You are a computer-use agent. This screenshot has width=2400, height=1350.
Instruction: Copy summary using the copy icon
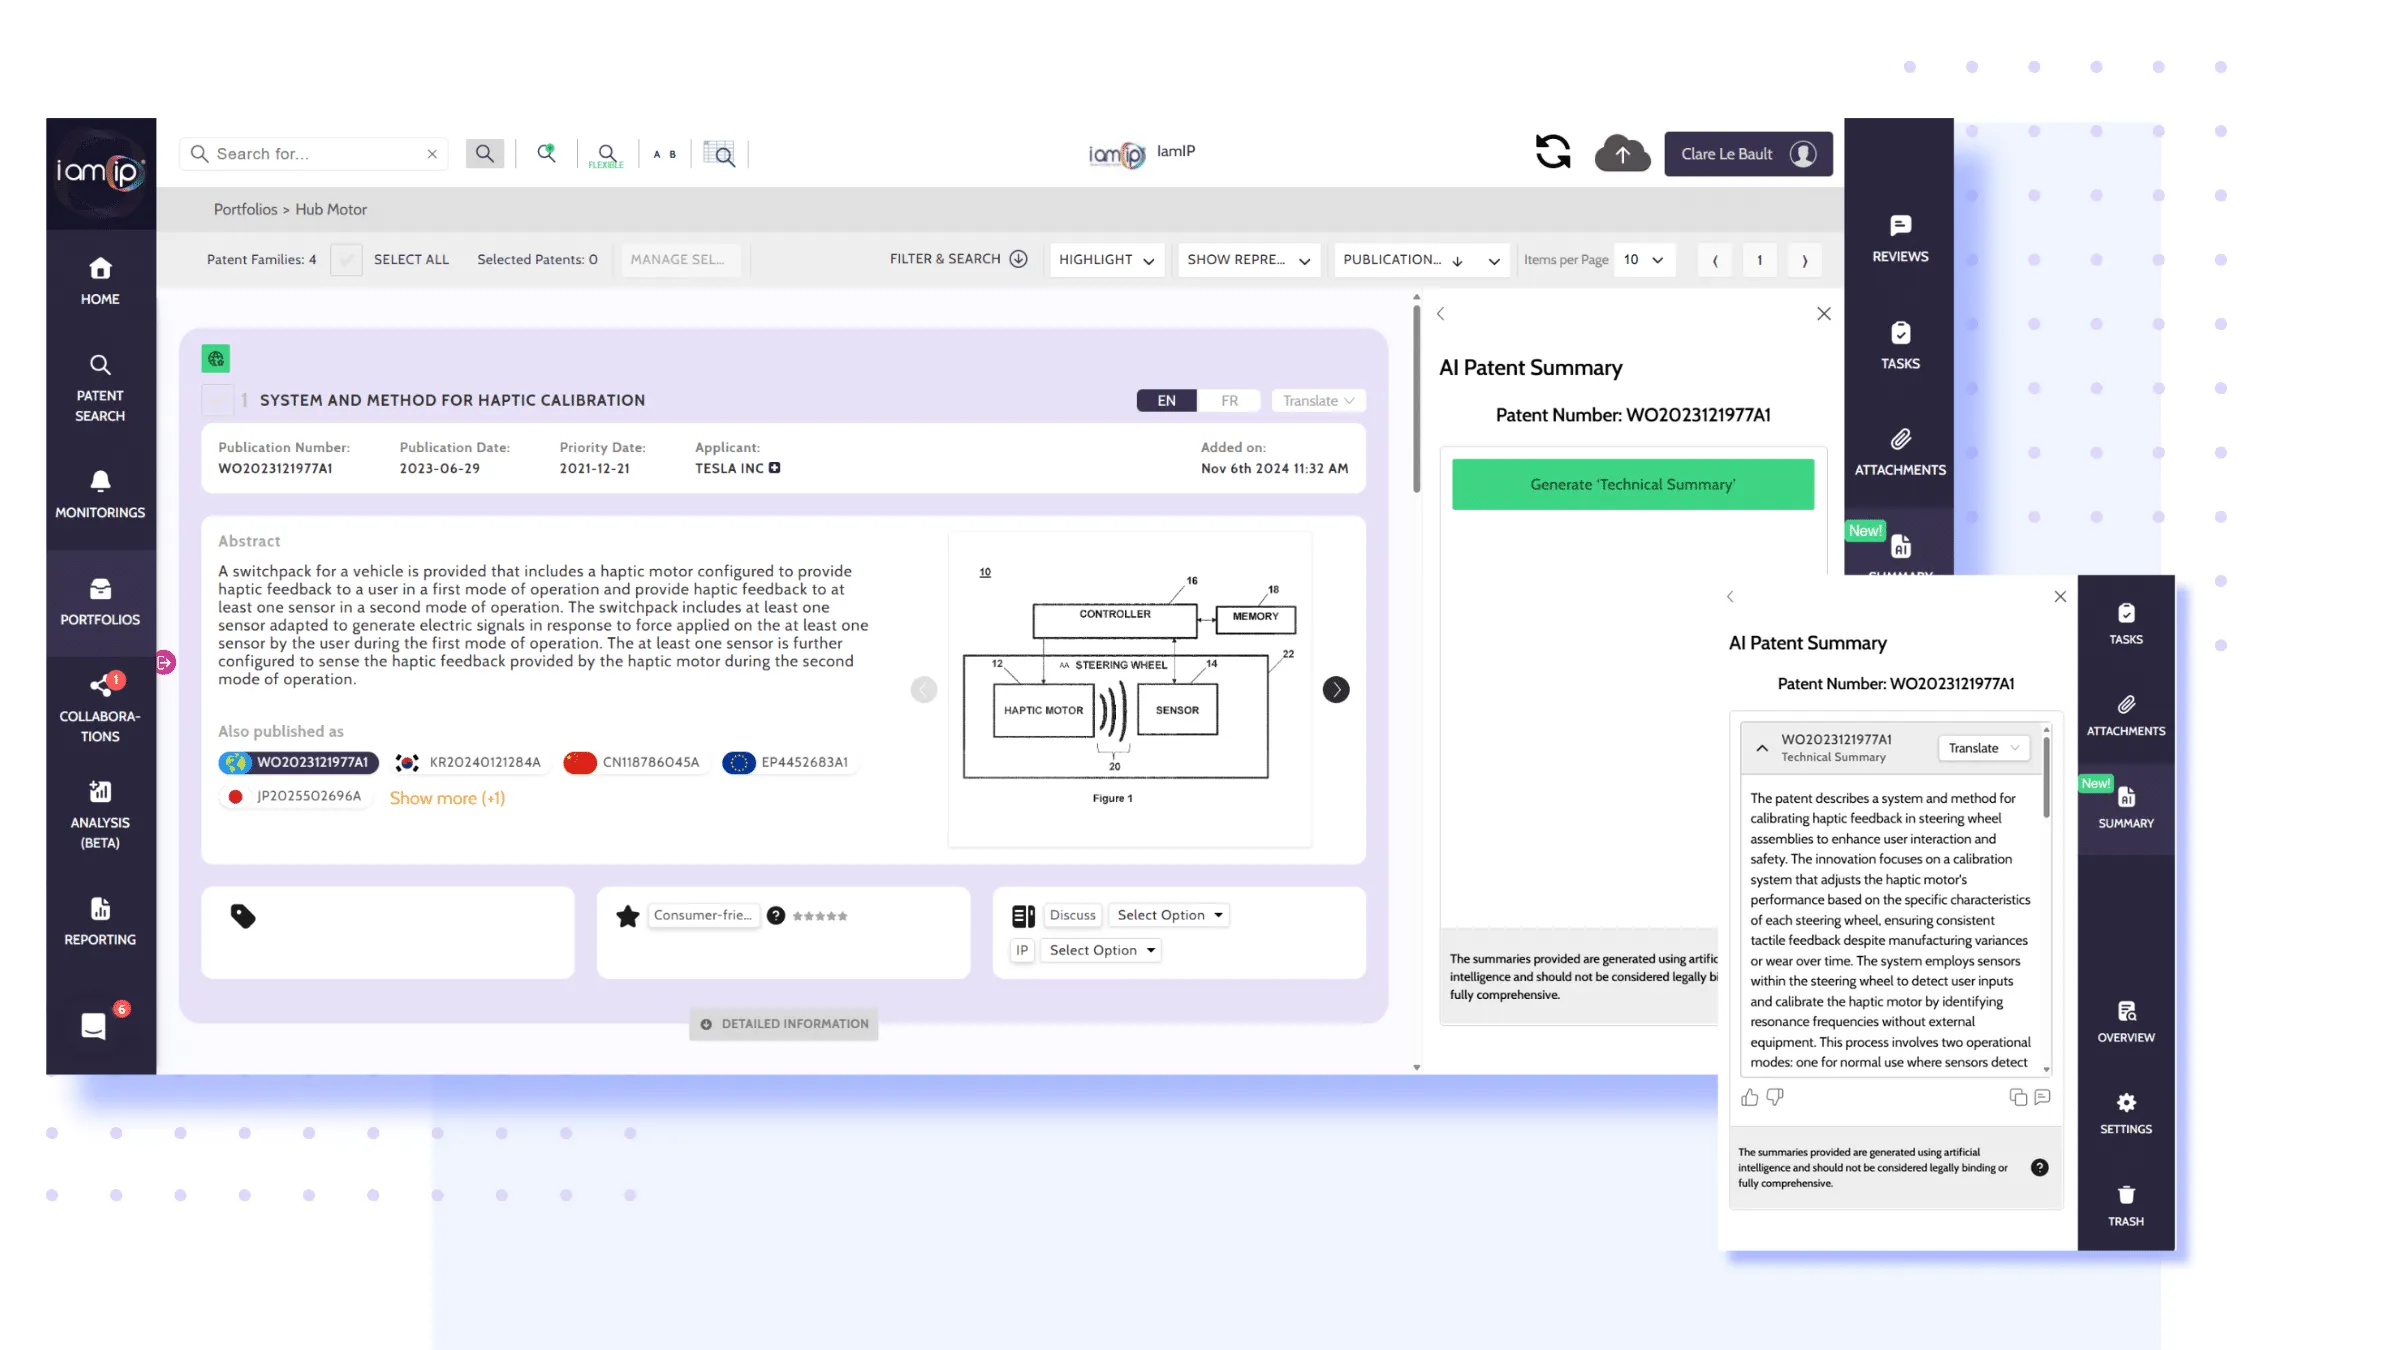[x=2018, y=1098]
